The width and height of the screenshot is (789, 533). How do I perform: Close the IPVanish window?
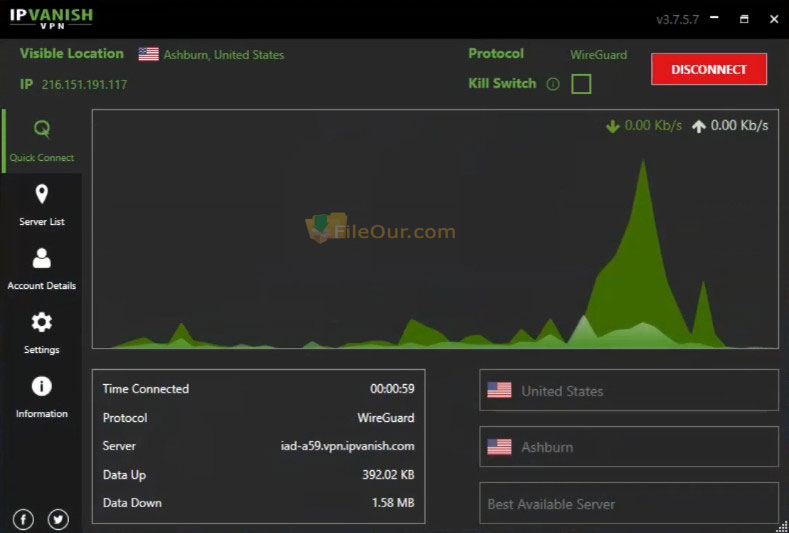[774, 19]
